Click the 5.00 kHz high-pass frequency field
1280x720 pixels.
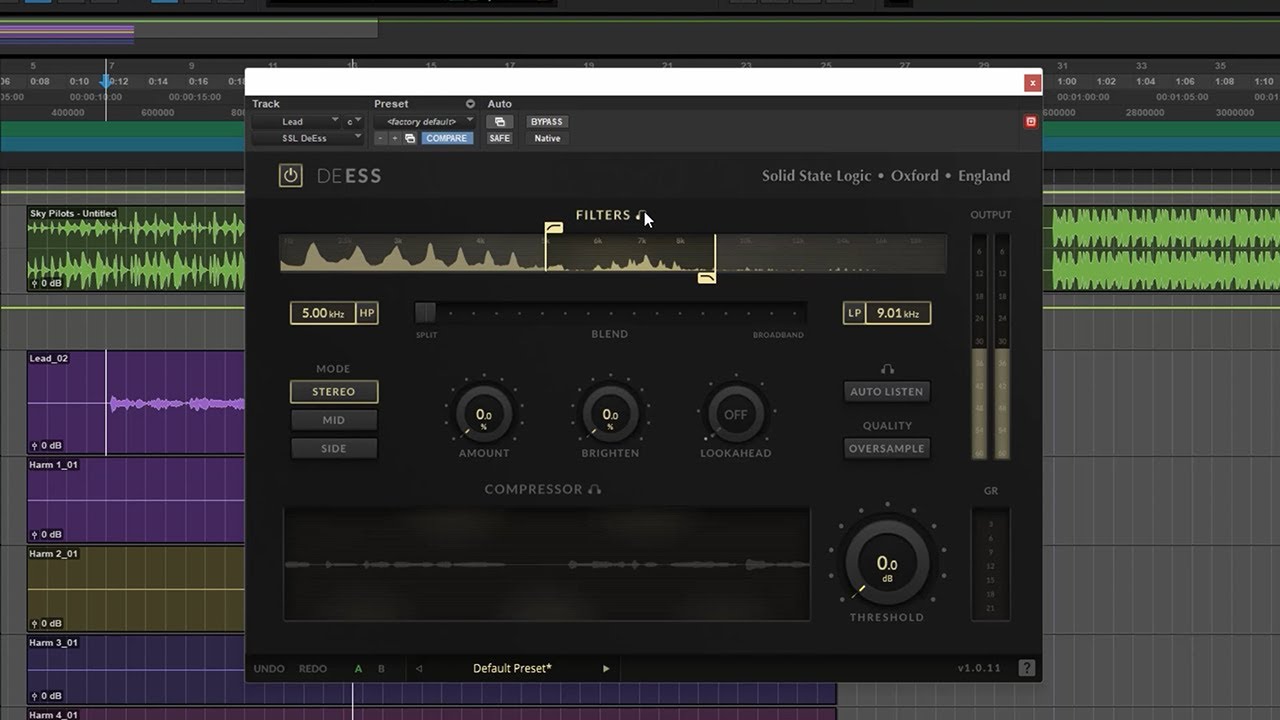(x=323, y=313)
